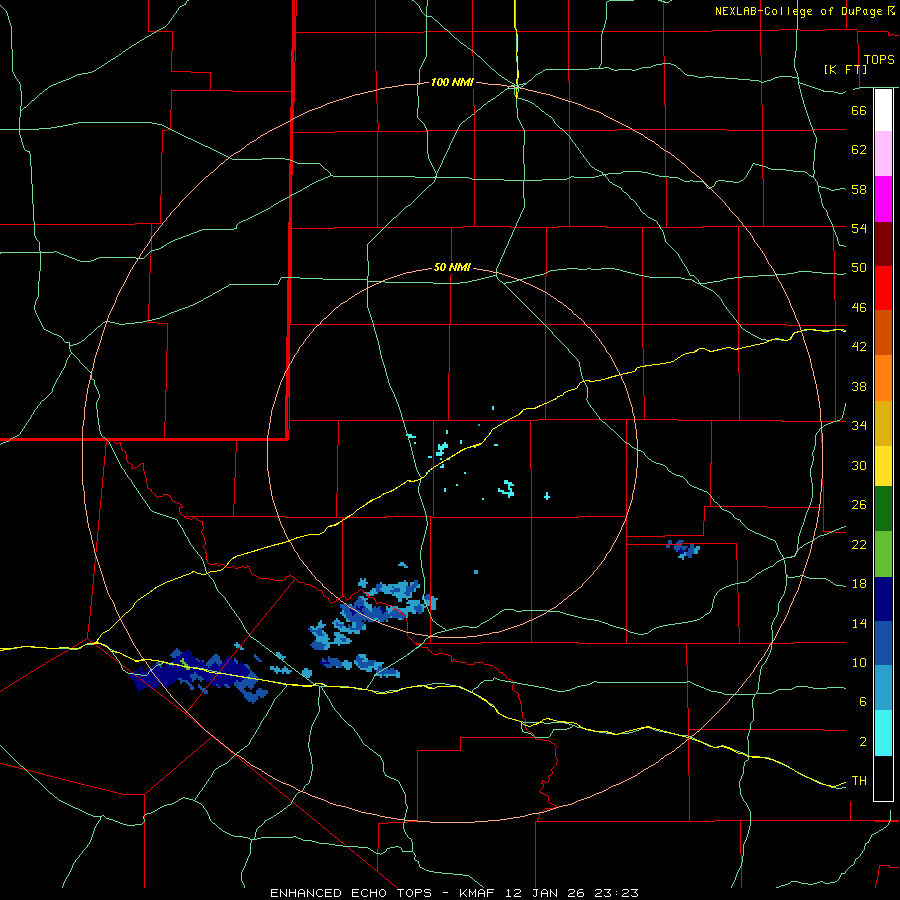Click the navy blue legend swatch
The width and height of the screenshot is (900, 900).
tap(883, 599)
